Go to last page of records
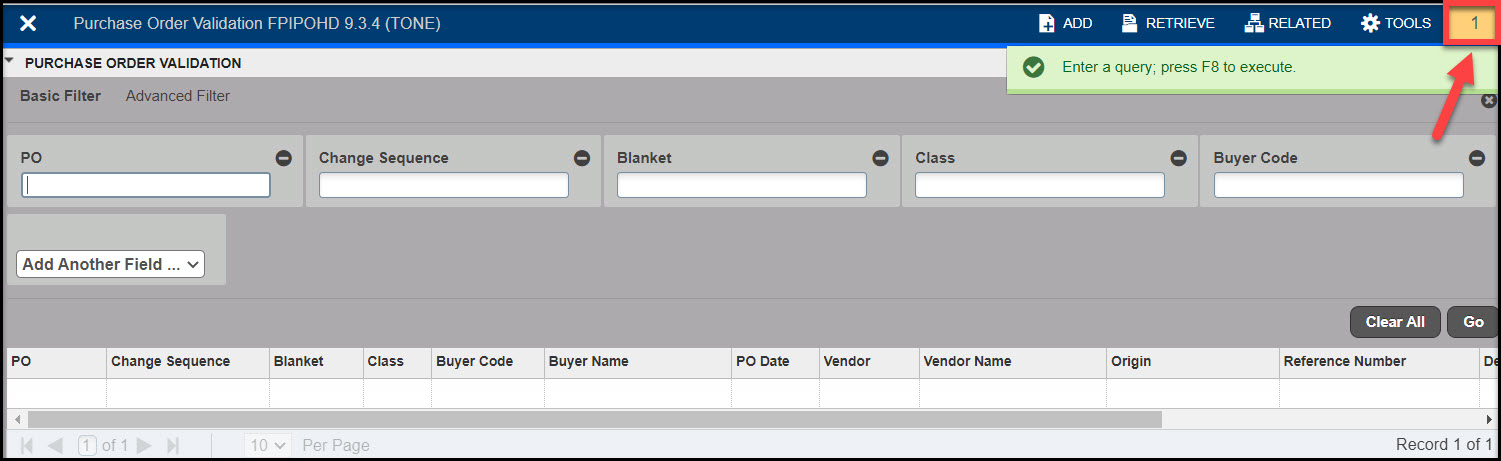The height and width of the screenshot is (461, 1501). (172, 445)
